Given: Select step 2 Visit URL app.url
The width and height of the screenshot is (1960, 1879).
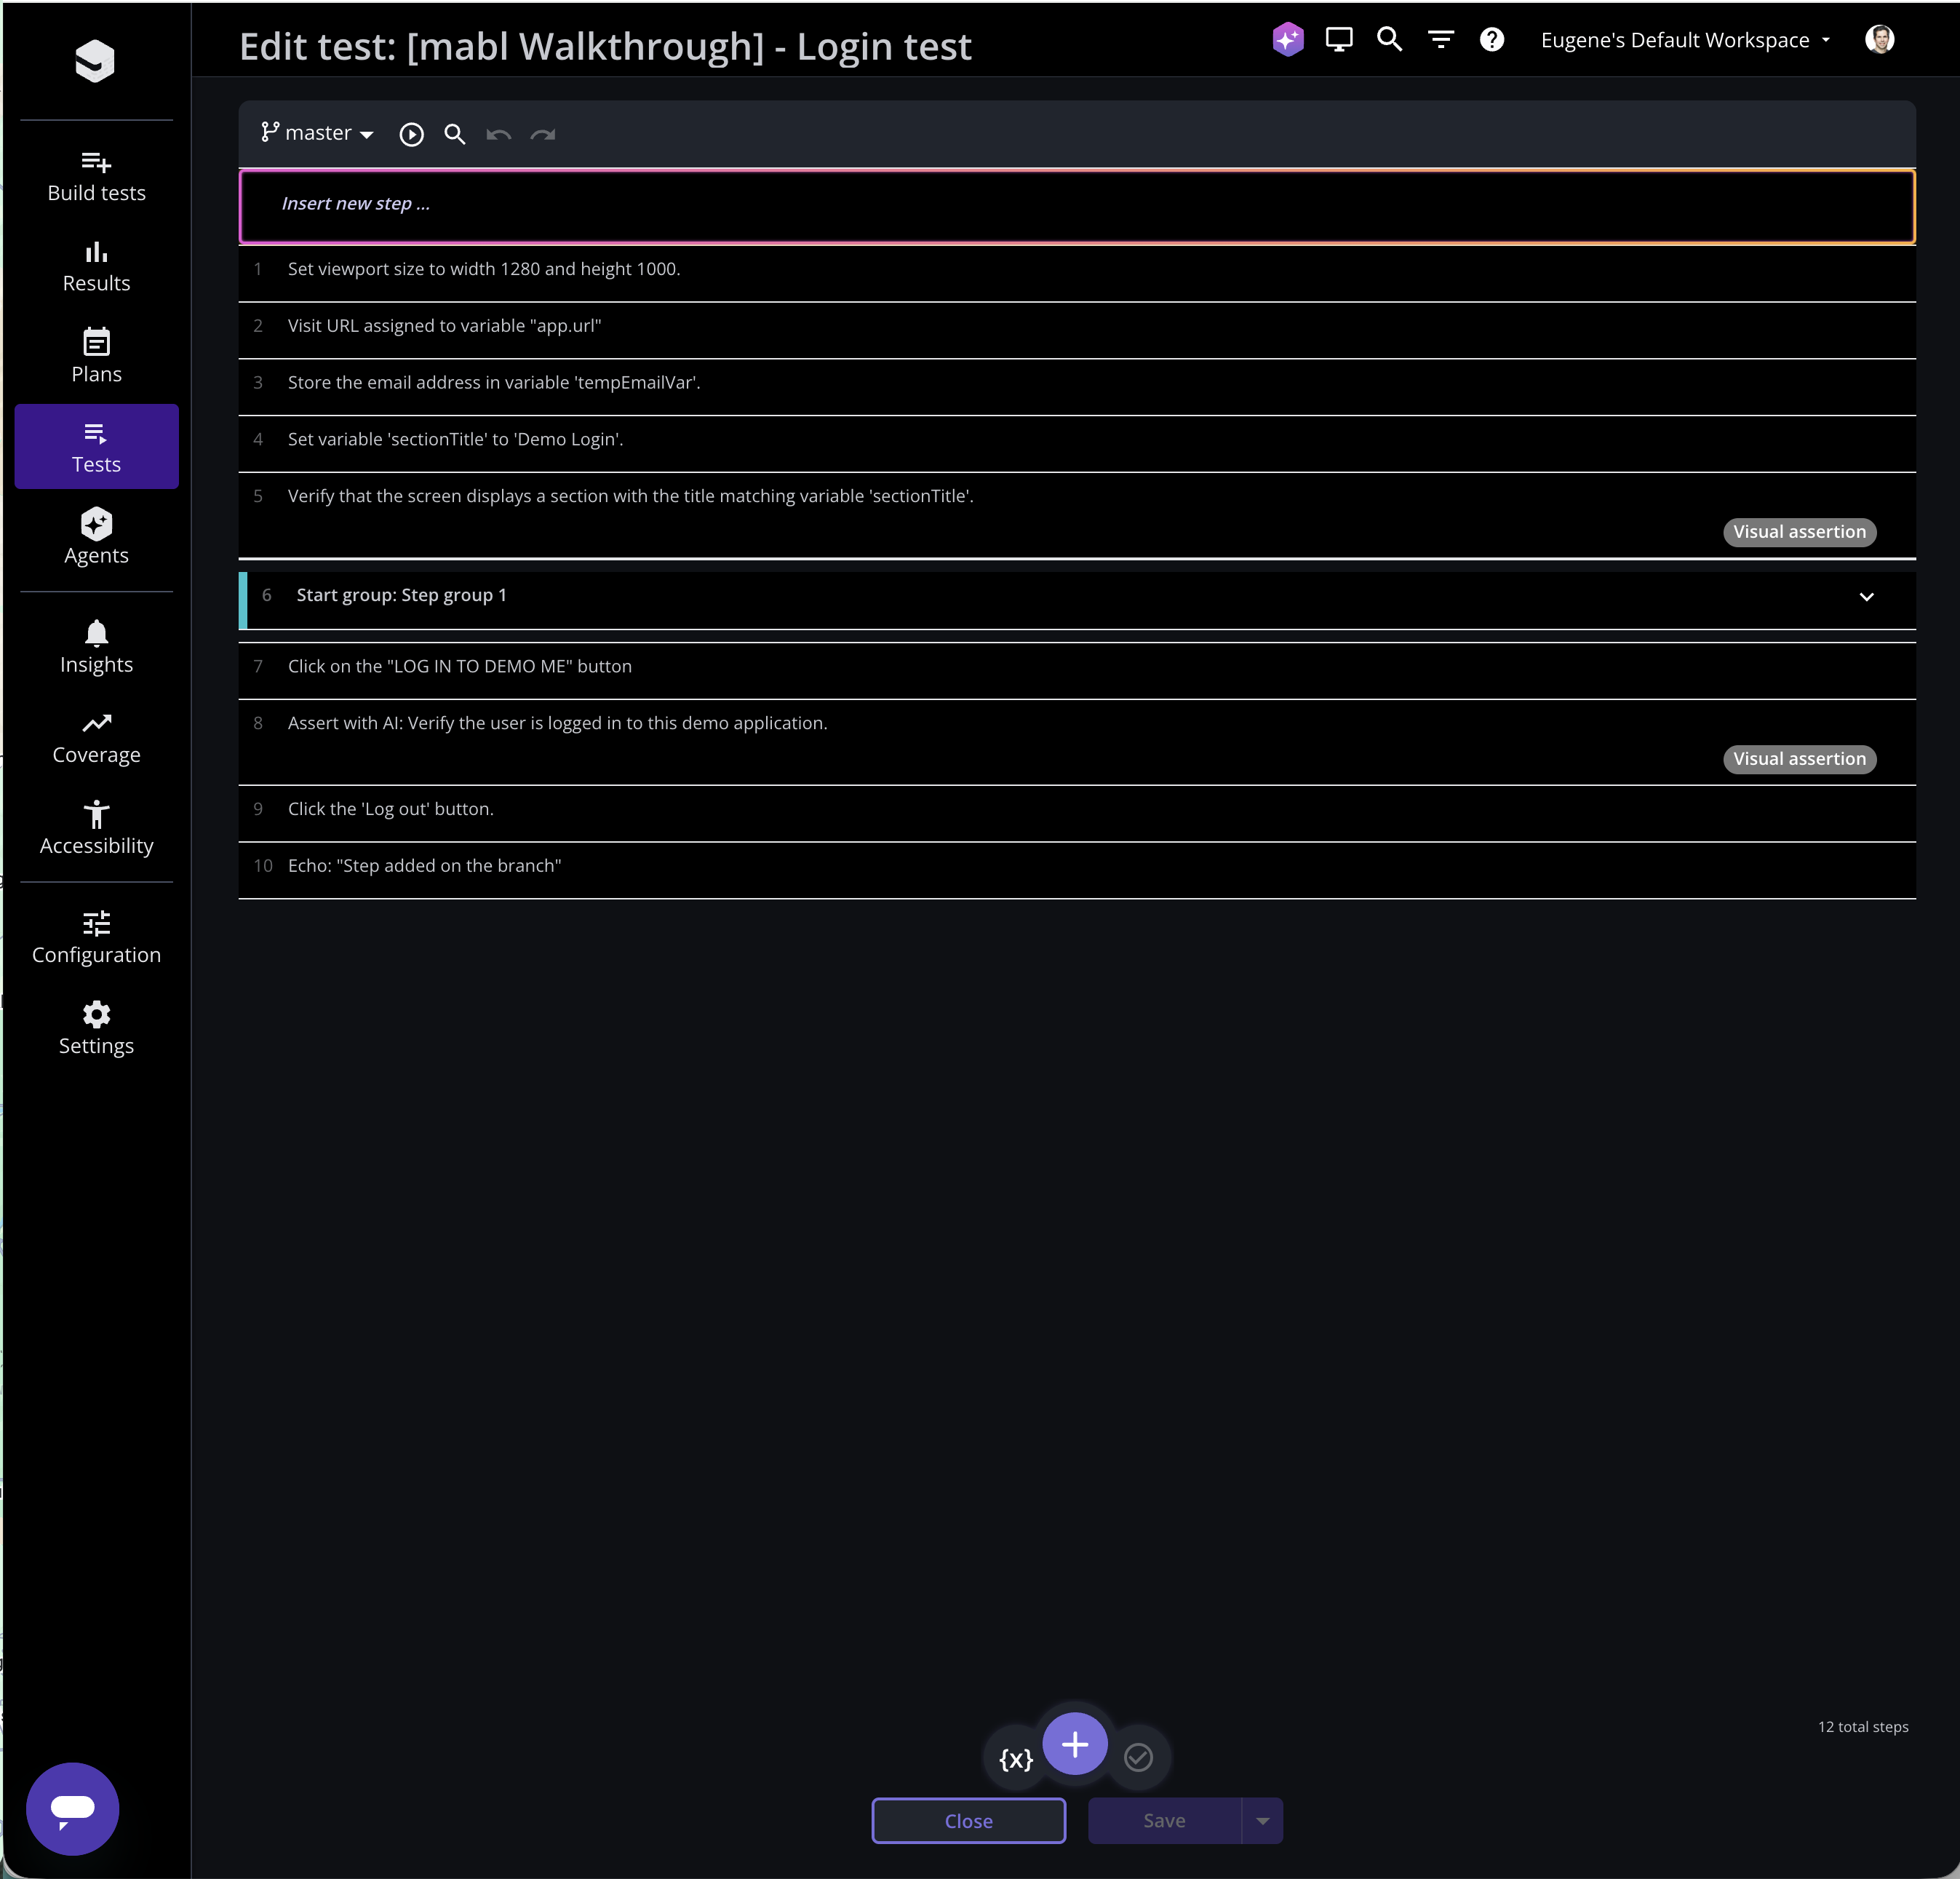Looking at the screenshot, I should [x=1077, y=329].
